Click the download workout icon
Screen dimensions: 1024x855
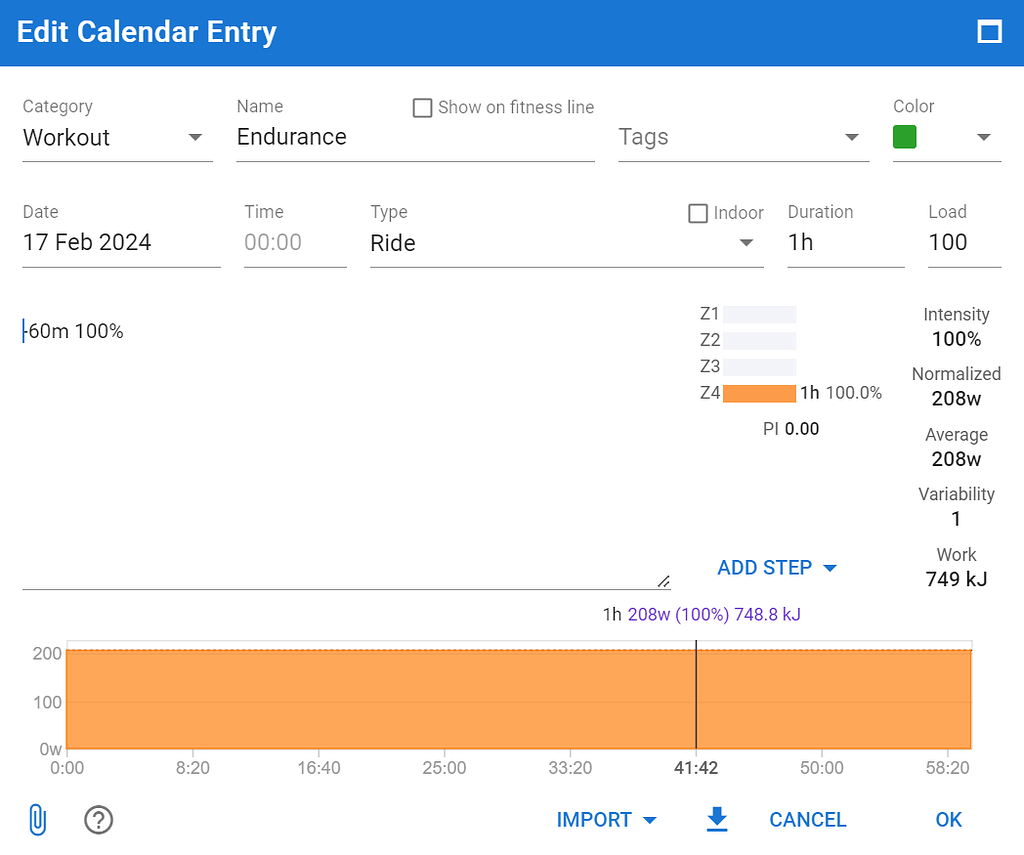click(717, 819)
